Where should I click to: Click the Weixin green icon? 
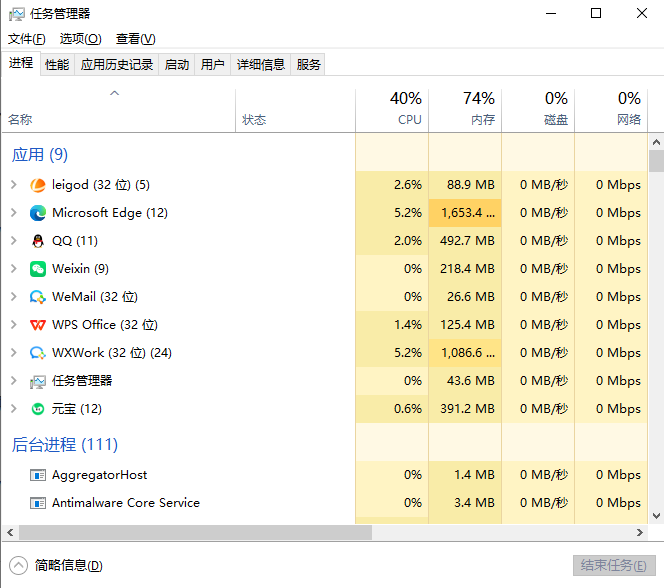pos(38,269)
